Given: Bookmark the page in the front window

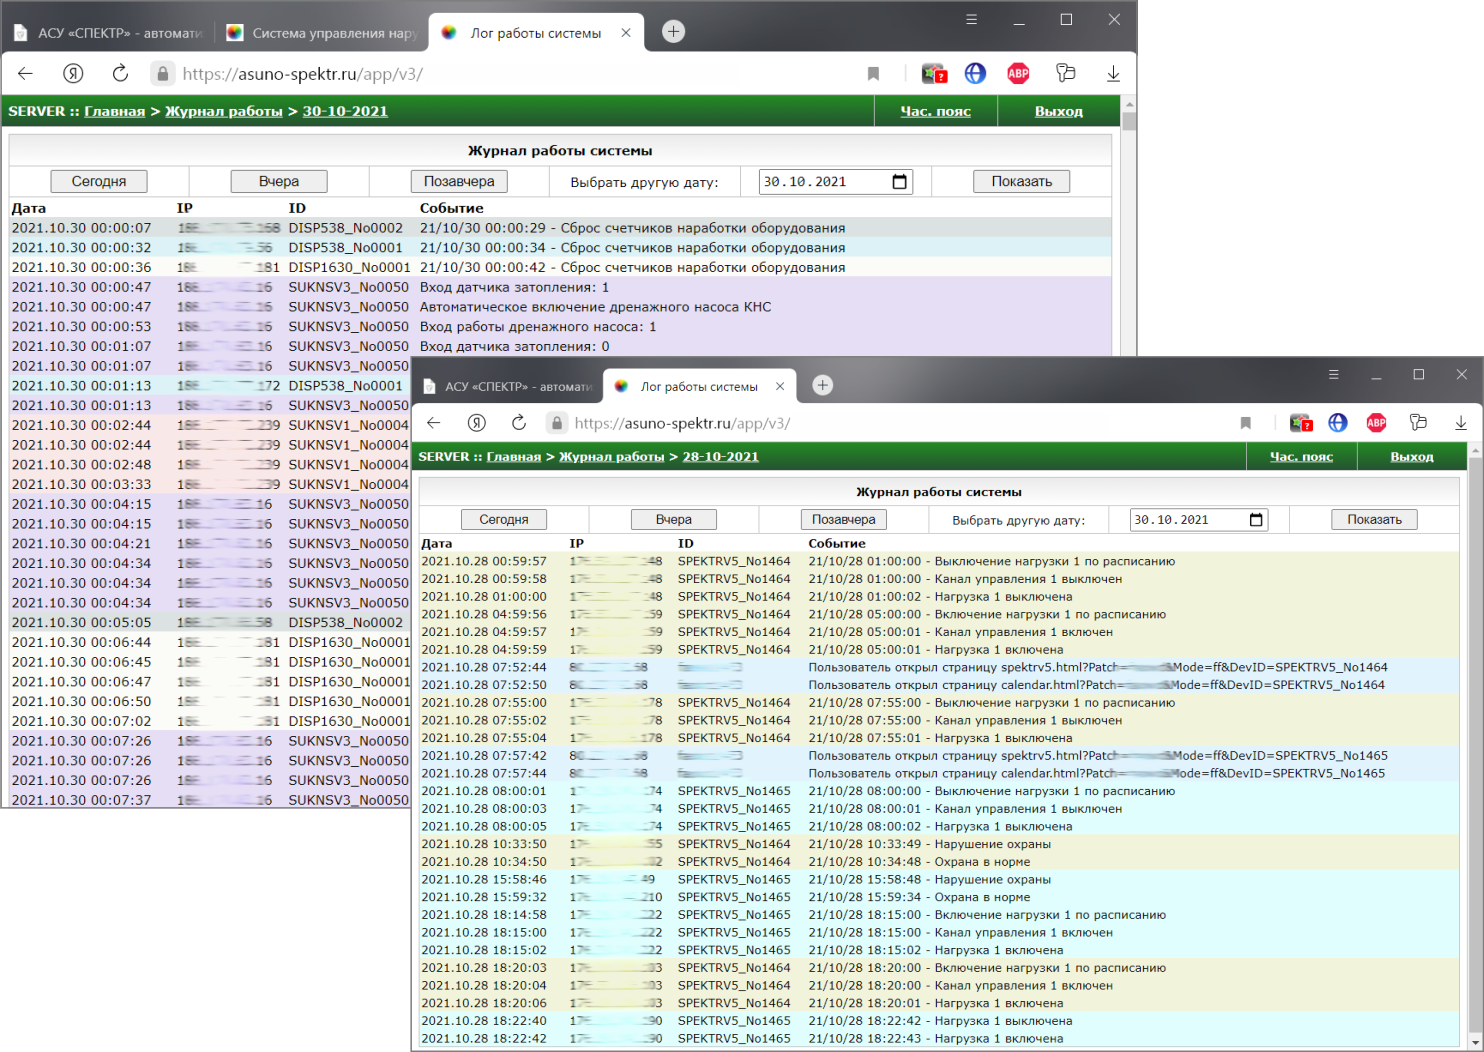Looking at the screenshot, I should point(1246,423).
